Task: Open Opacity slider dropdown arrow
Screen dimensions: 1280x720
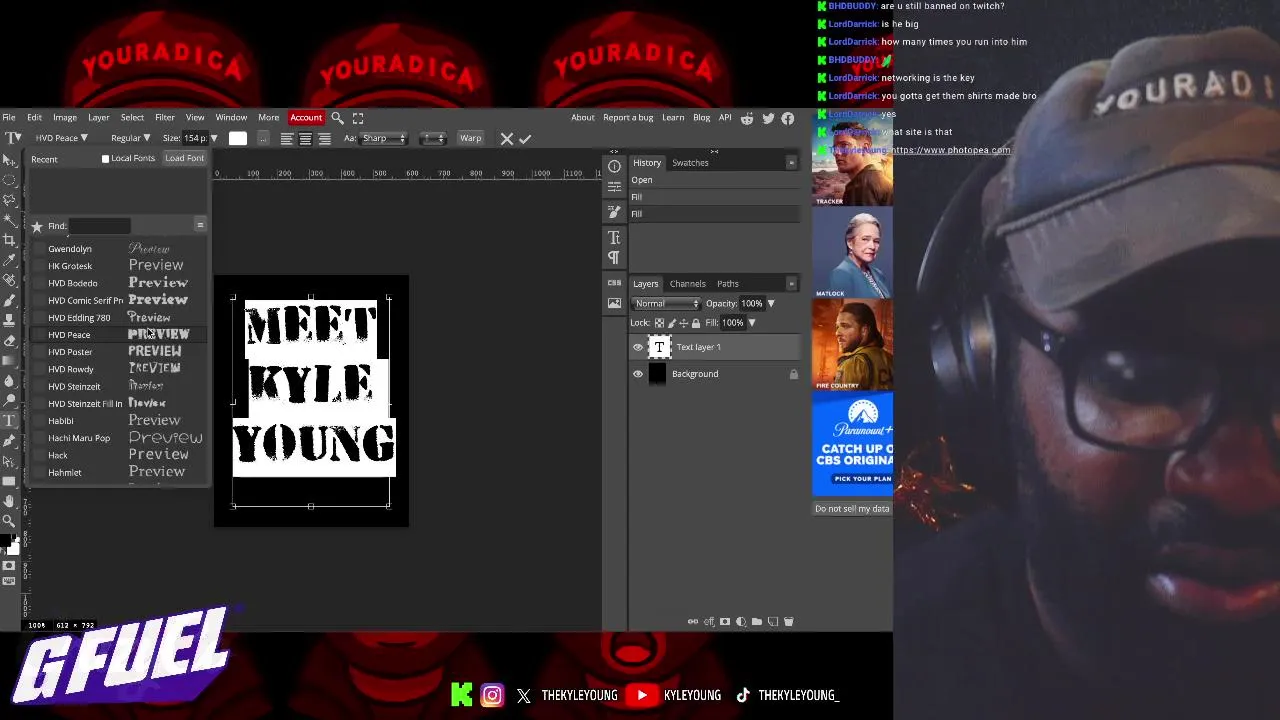Action: click(771, 303)
